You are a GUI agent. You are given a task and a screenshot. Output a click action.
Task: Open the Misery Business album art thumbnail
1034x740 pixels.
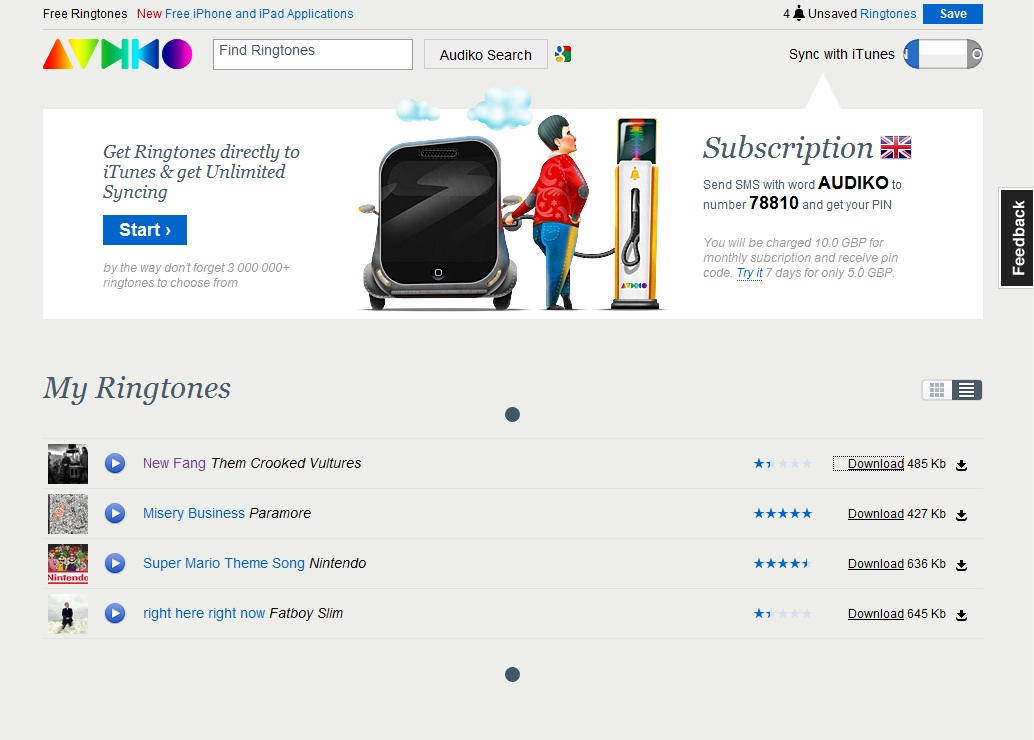pos(68,514)
